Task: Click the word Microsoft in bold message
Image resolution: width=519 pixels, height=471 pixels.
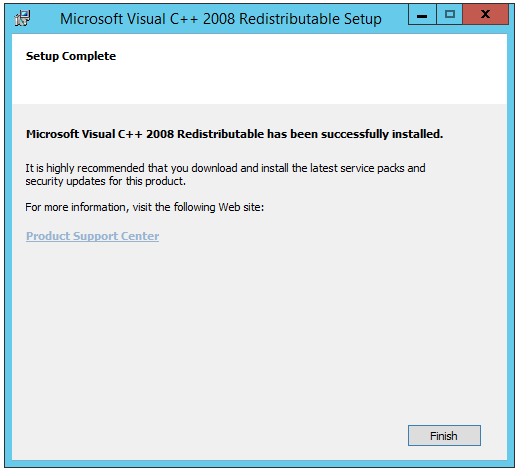Action: pyautogui.click(x=52, y=134)
